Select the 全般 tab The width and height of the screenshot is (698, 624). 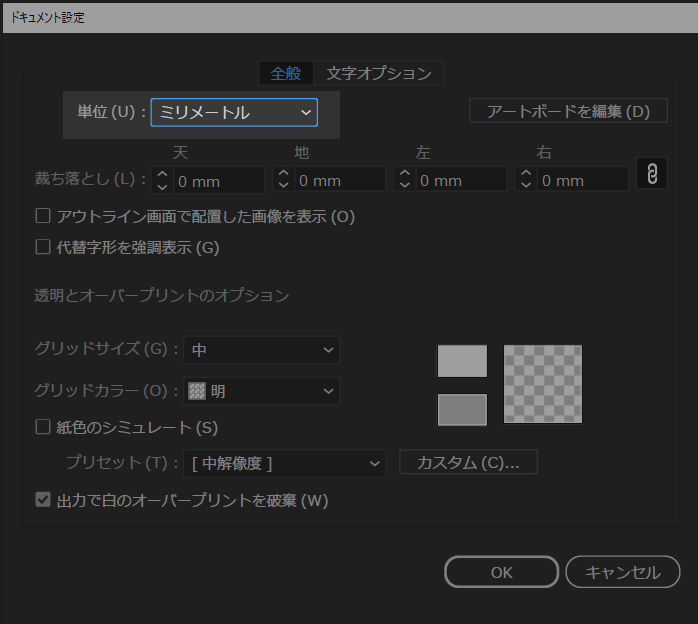[x=286, y=74]
